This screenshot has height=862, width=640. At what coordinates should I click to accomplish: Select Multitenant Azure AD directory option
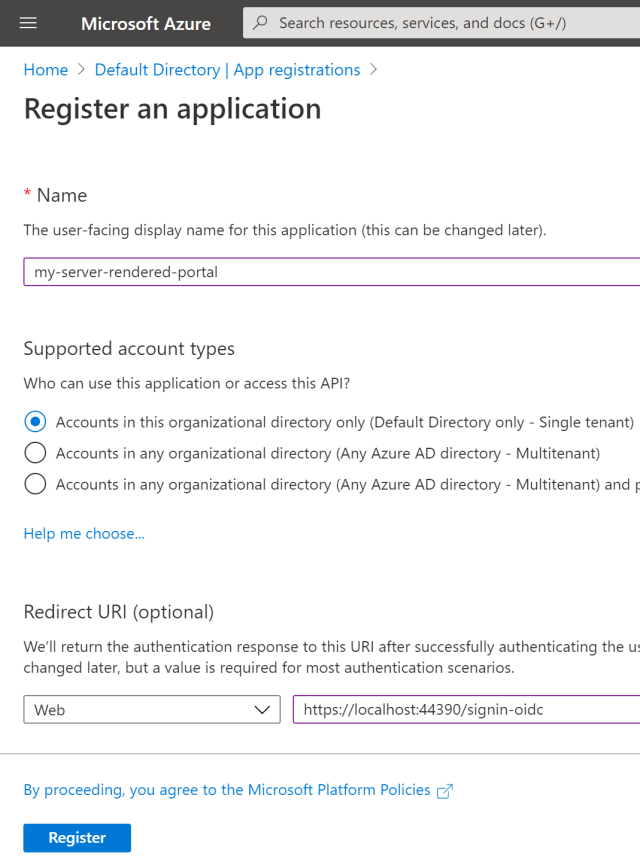coord(35,453)
